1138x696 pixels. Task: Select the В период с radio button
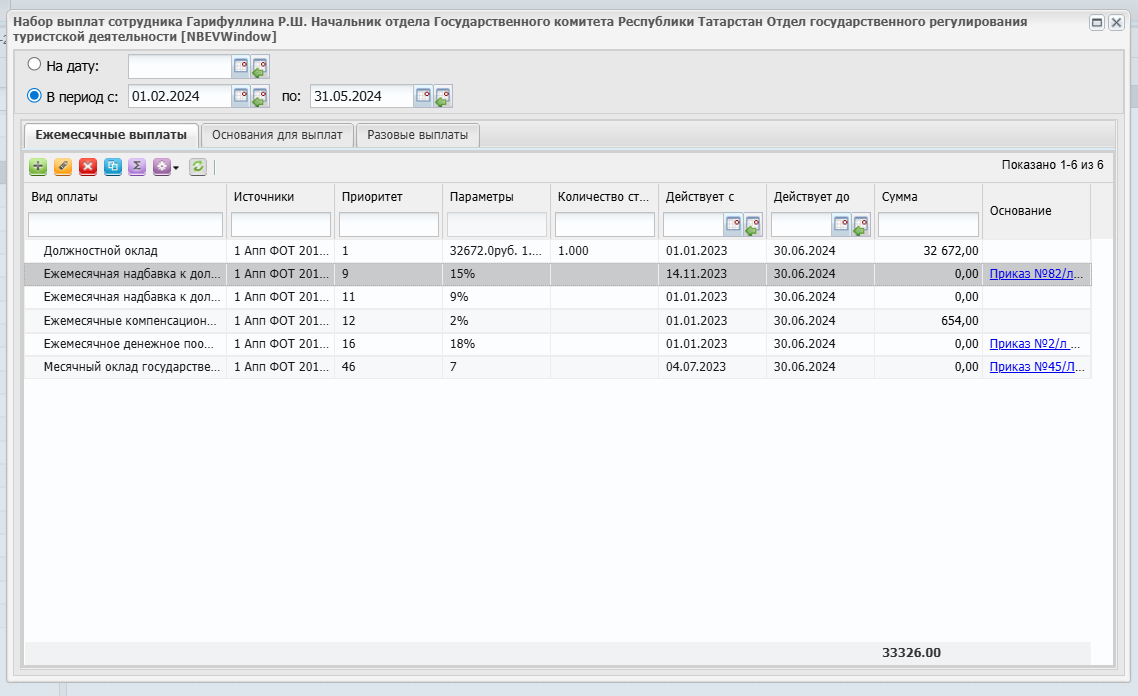tap(34, 95)
